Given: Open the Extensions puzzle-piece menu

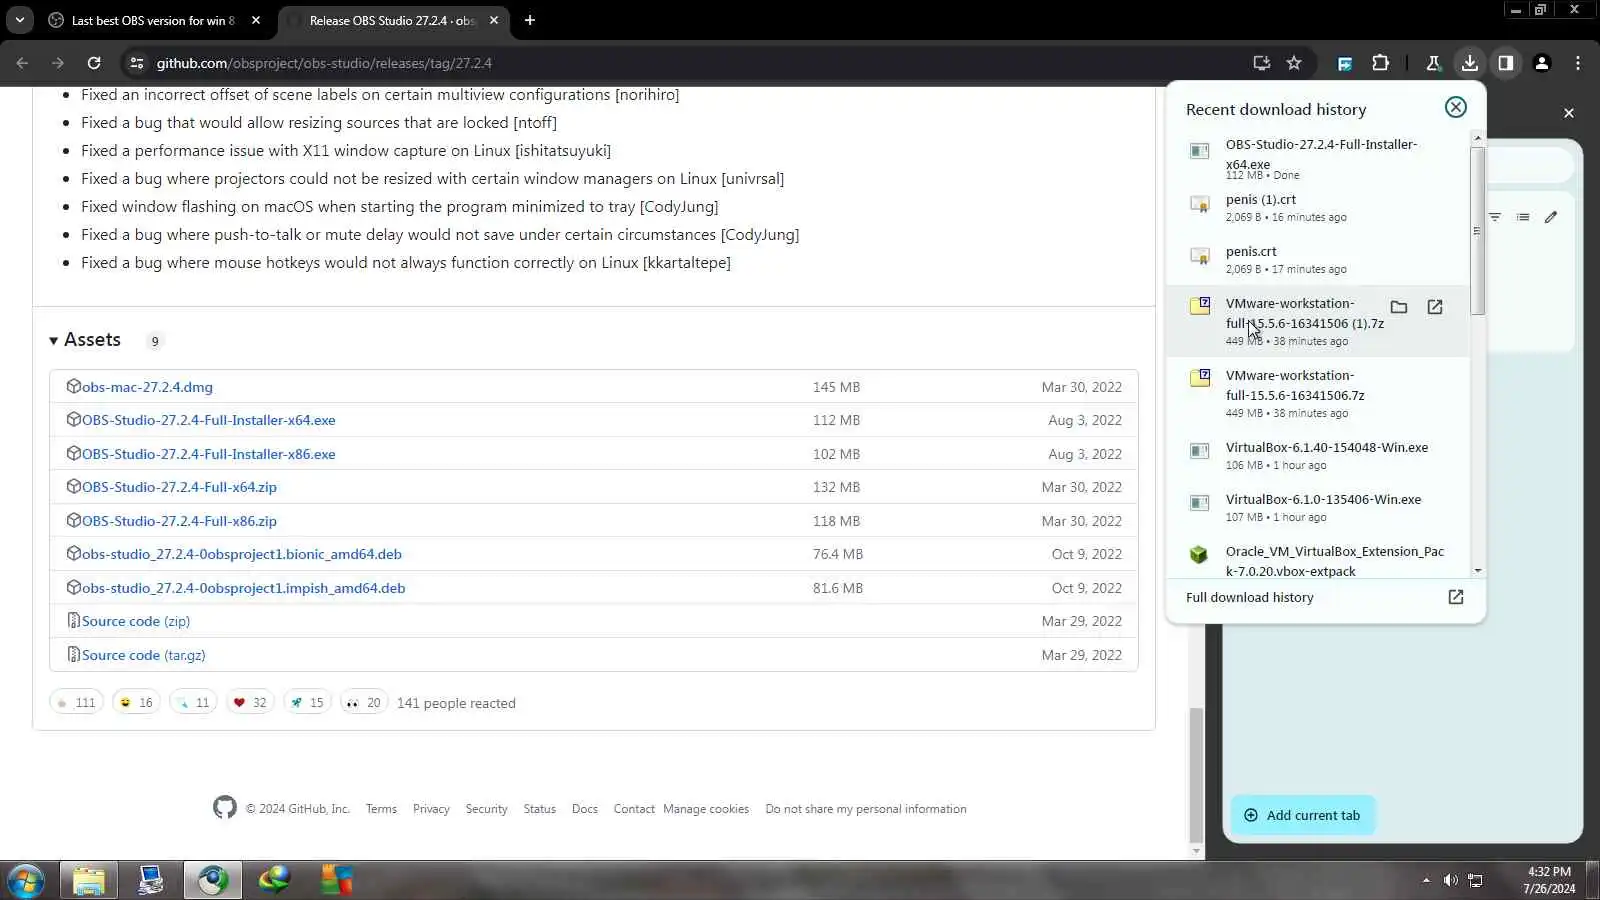Looking at the screenshot, I should point(1381,63).
